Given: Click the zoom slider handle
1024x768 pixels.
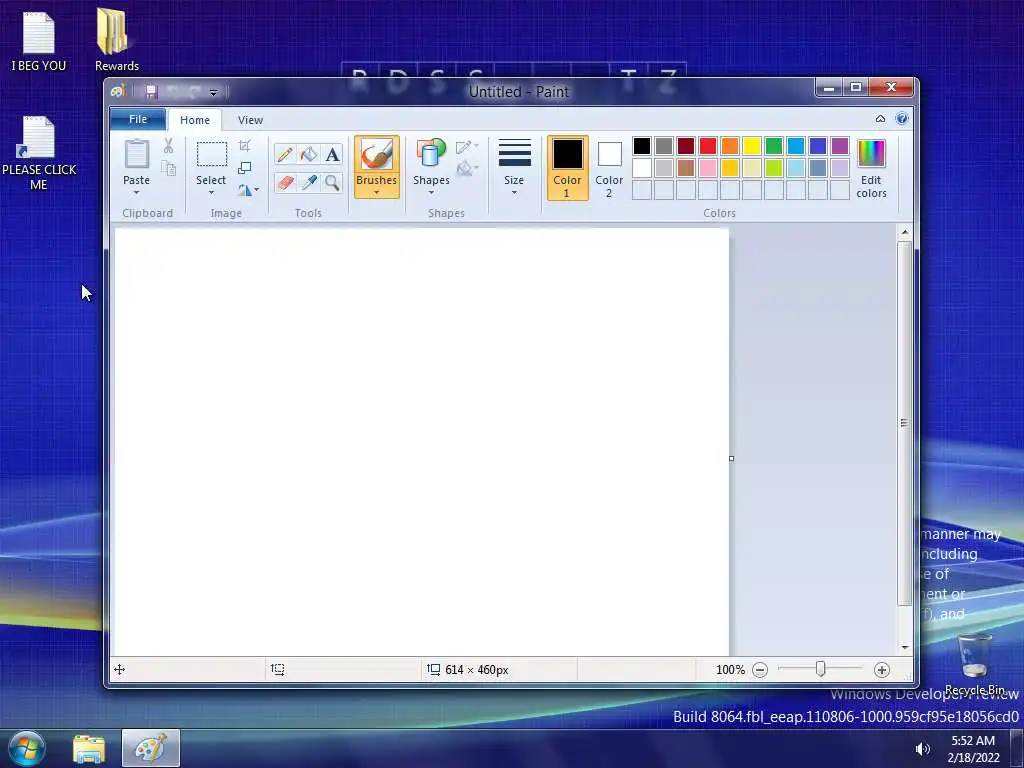Looking at the screenshot, I should pos(820,669).
